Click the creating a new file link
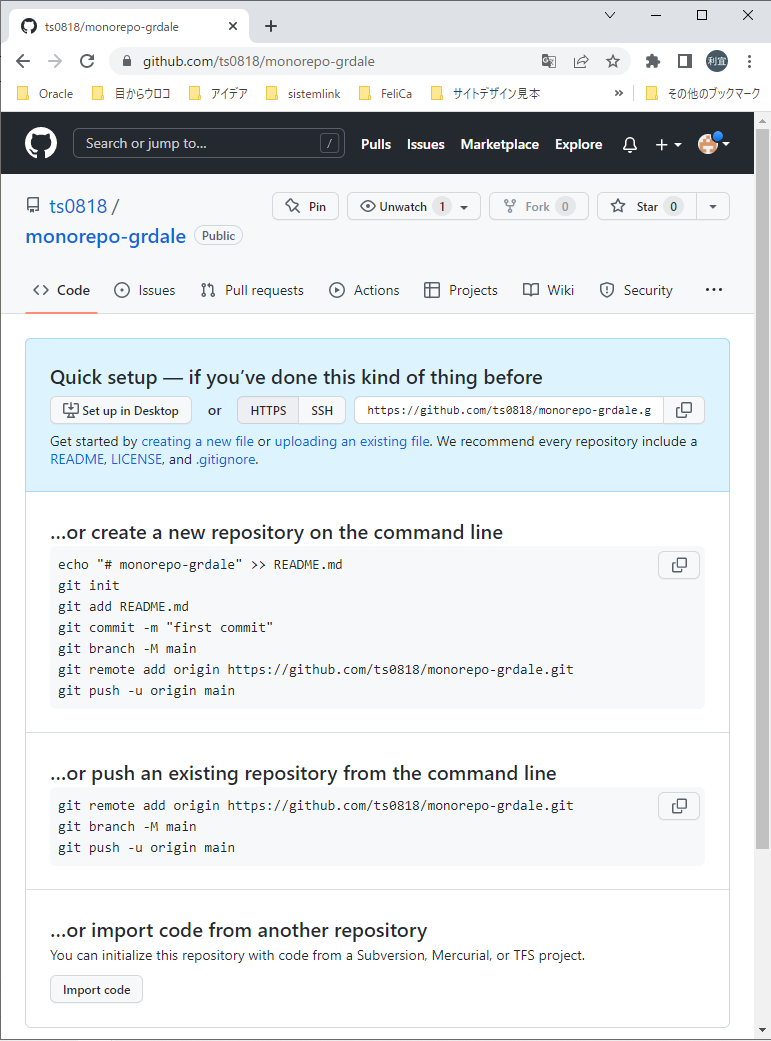Viewport: 771px width, 1041px height. [x=197, y=441]
